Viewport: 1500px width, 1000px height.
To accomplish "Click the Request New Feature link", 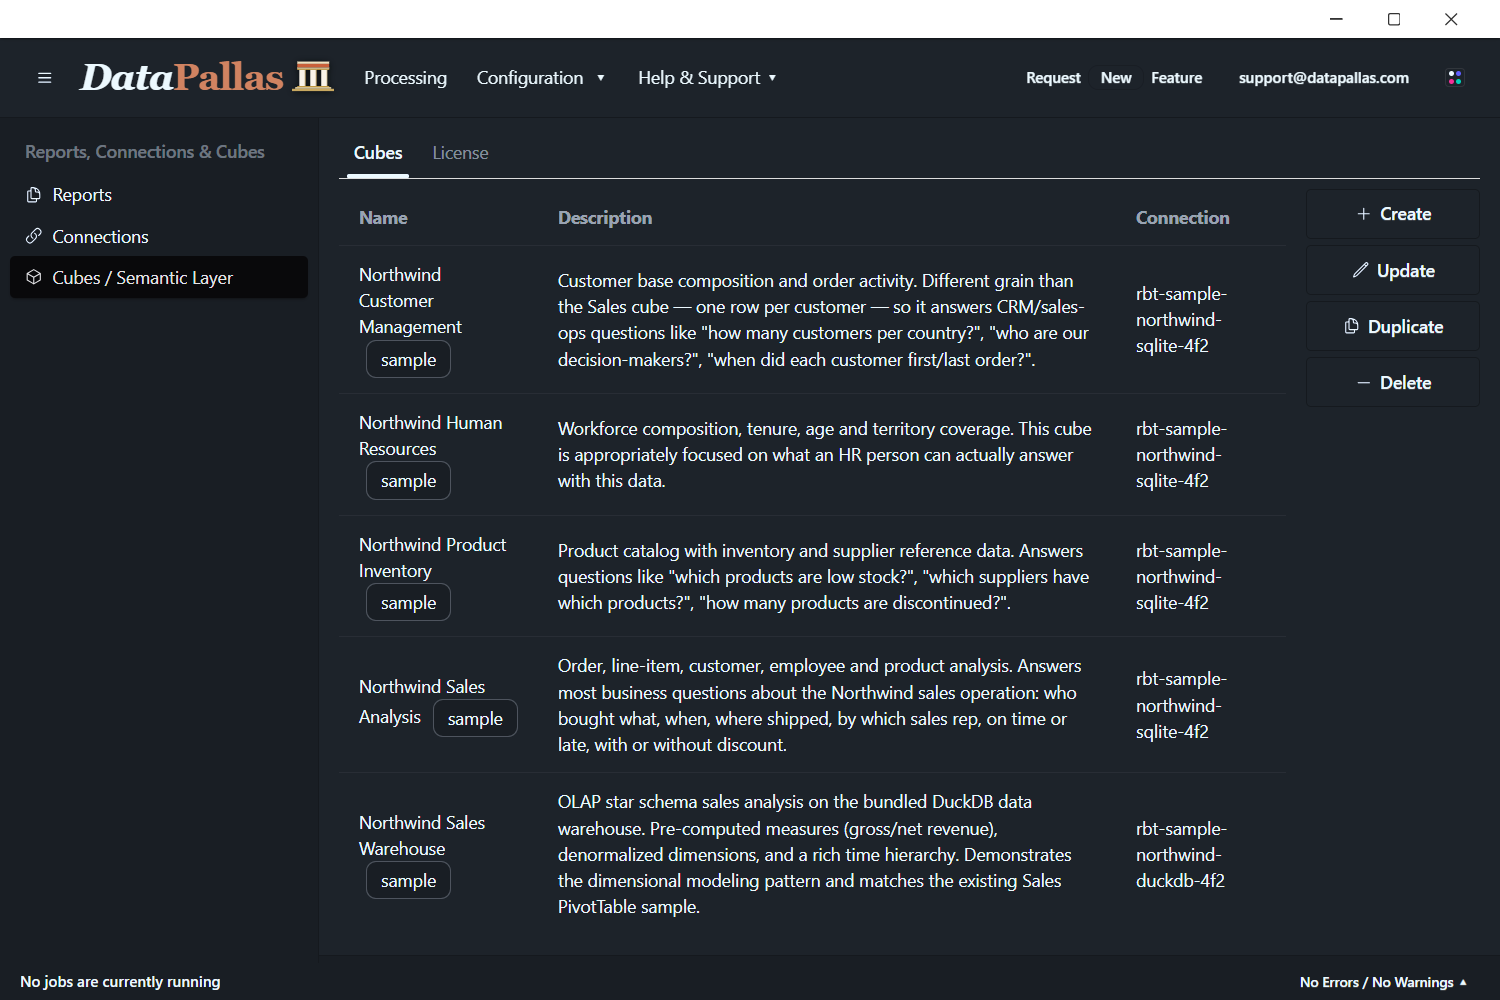I will click(x=1114, y=78).
